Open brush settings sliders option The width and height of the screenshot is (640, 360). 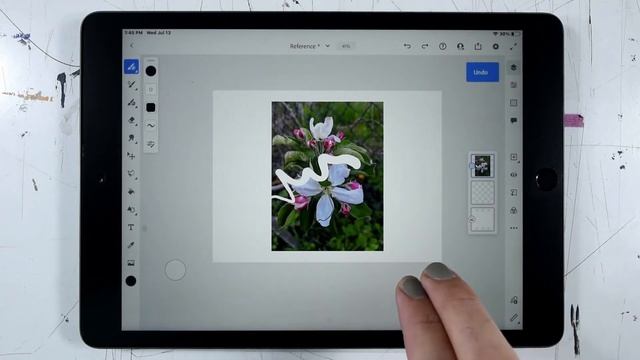pos(151,144)
